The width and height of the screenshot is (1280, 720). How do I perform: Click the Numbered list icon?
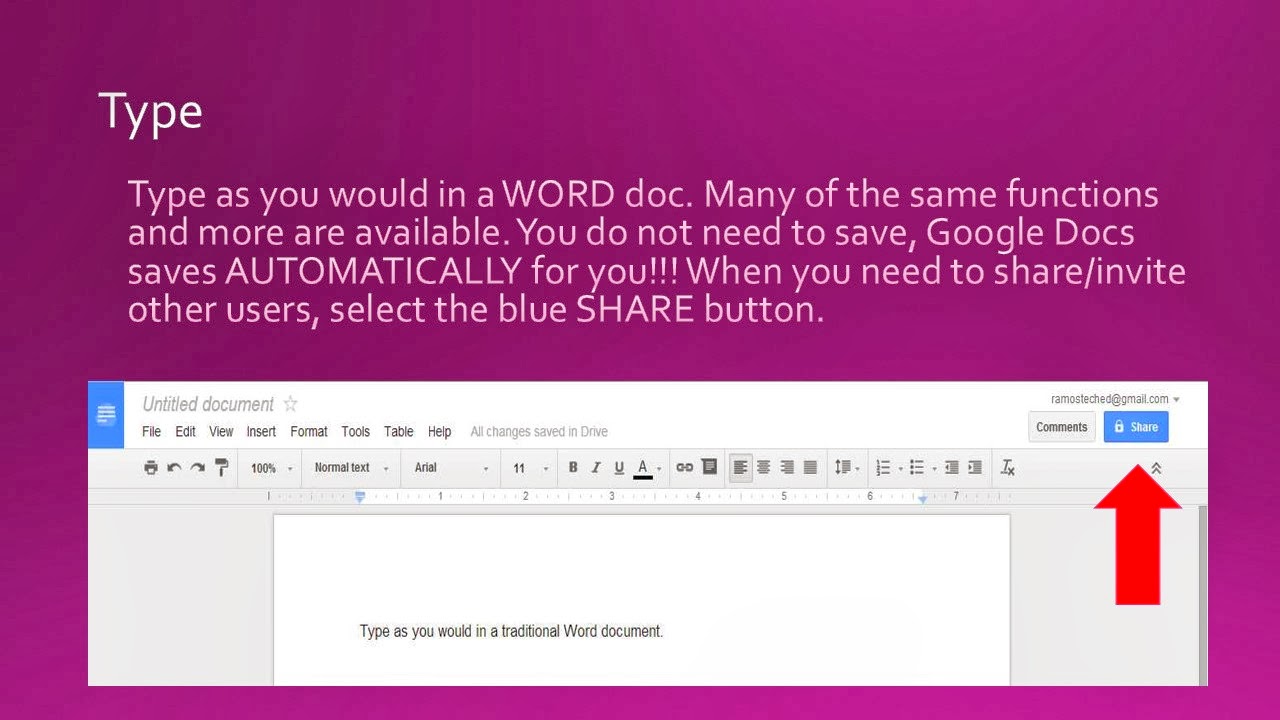coord(883,467)
